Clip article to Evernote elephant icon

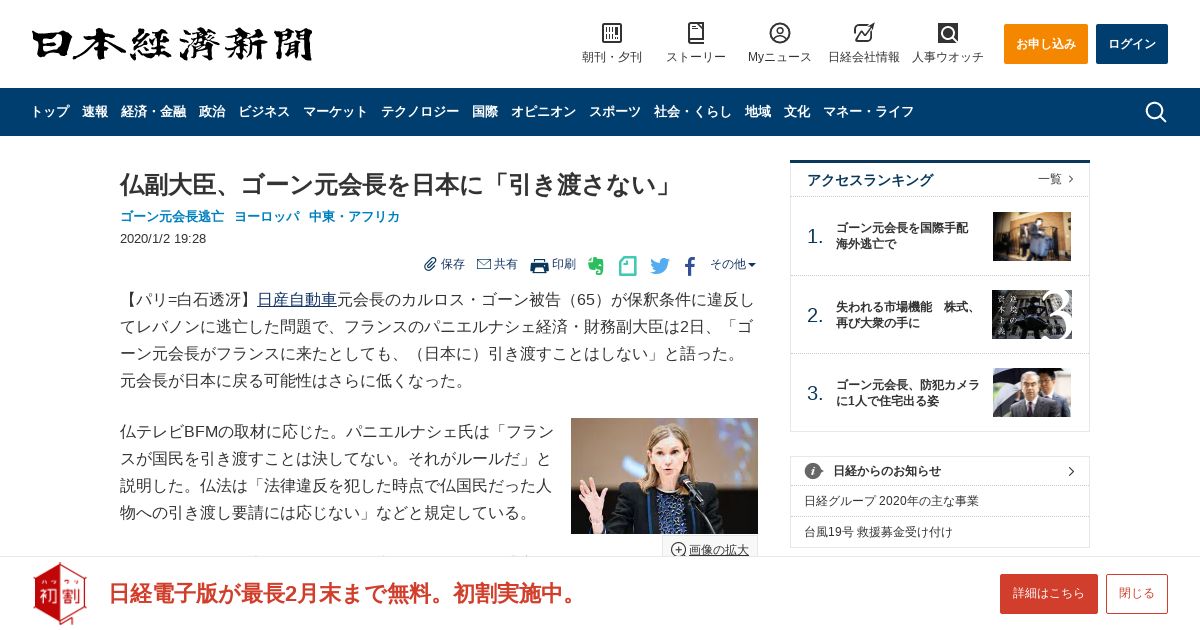(596, 265)
